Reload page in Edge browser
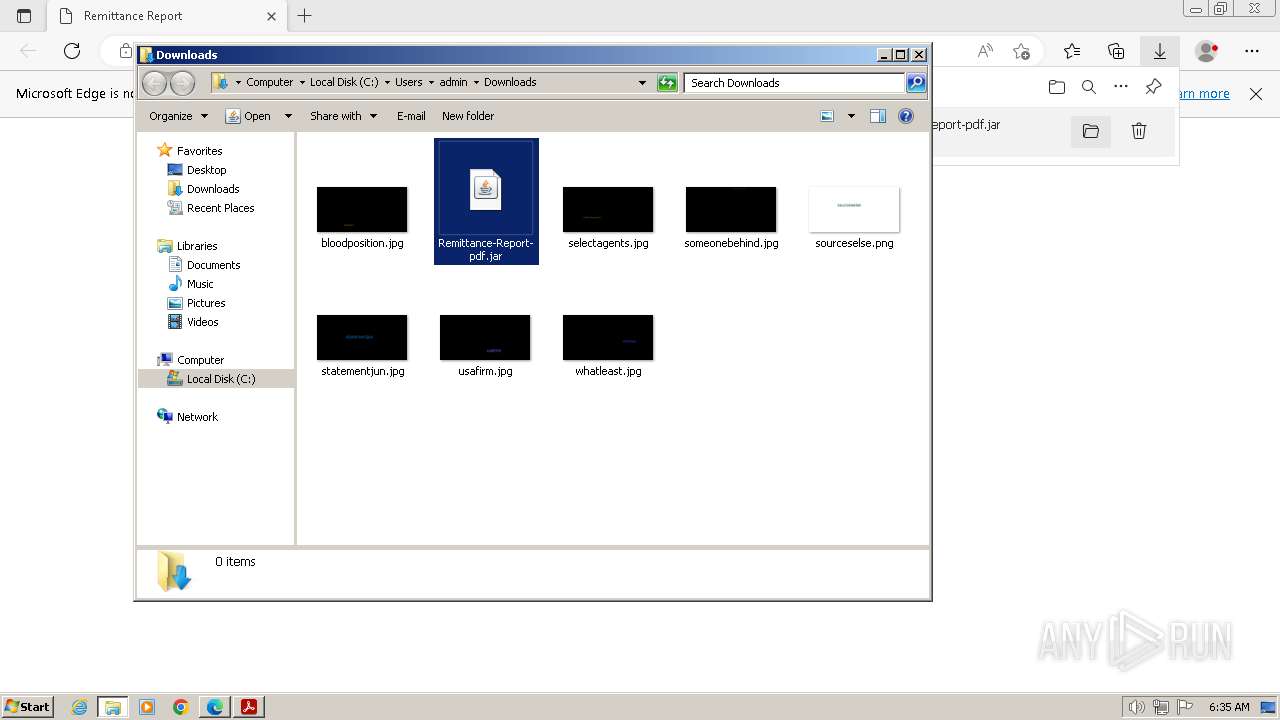This screenshot has height=720, width=1280. (x=72, y=51)
